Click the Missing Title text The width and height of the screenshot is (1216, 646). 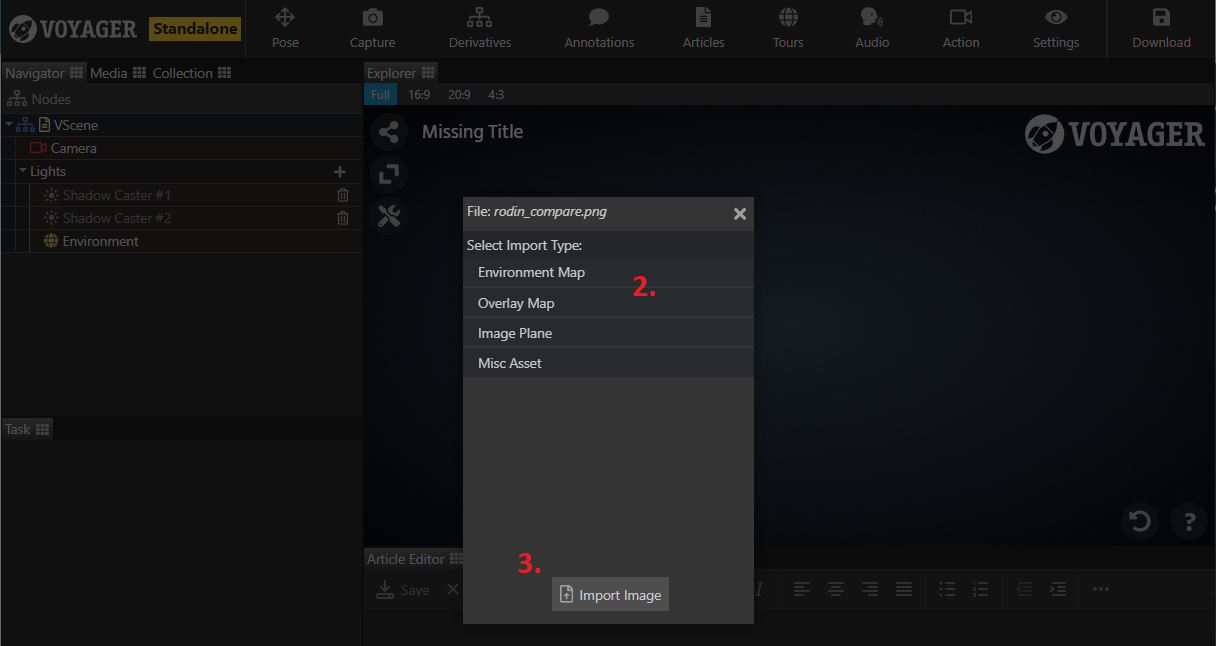(x=472, y=132)
